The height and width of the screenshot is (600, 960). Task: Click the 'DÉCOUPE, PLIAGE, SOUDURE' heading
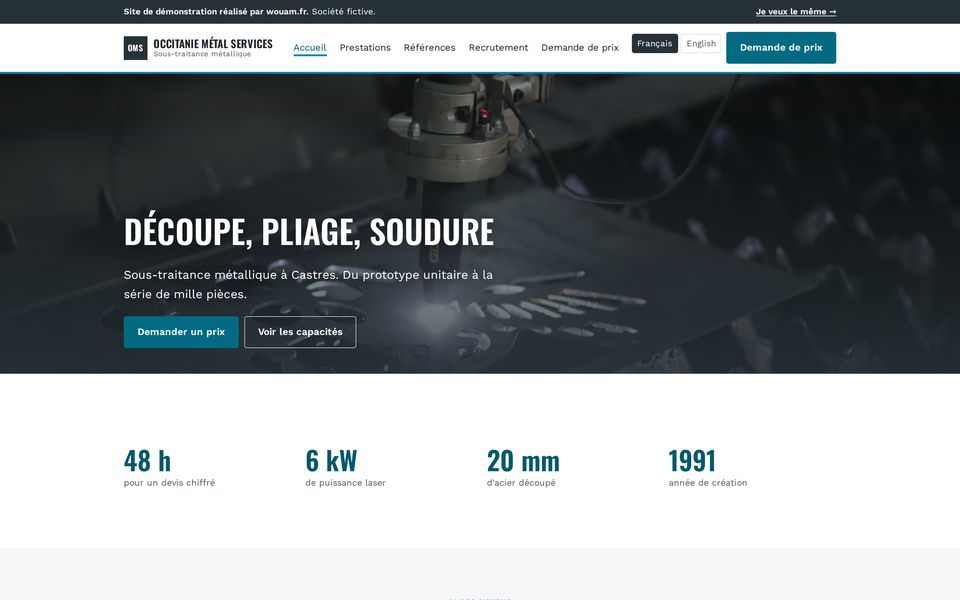(x=309, y=231)
